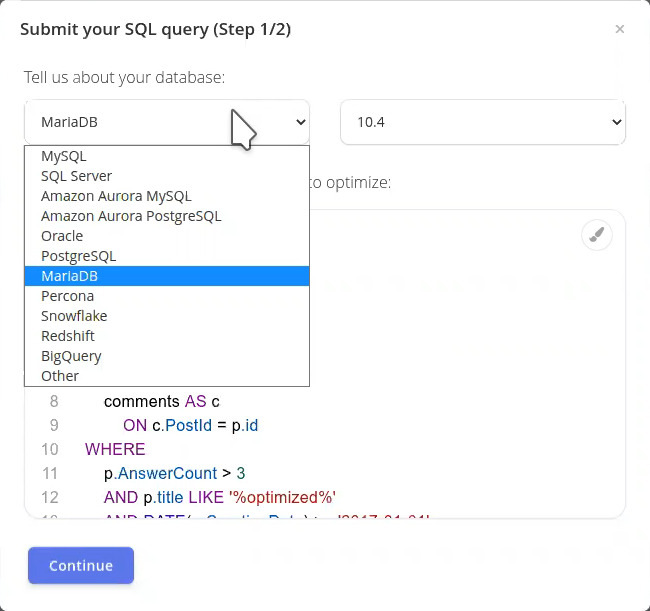Choose Percona from the list
Viewport: 650px width, 611px height.
coord(67,296)
